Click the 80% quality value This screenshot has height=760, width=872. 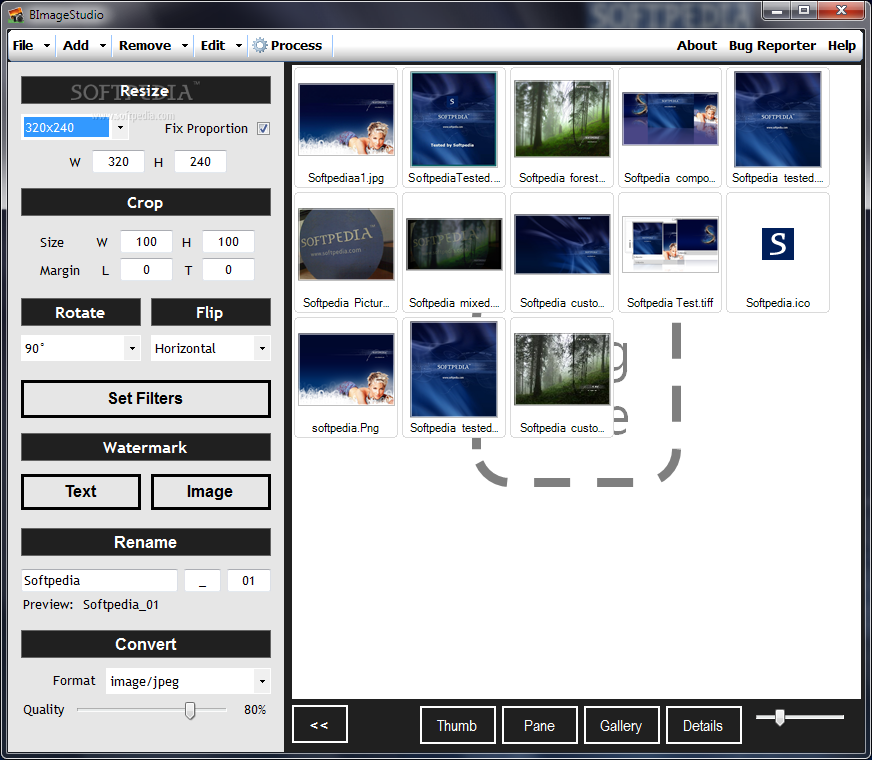point(255,710)
